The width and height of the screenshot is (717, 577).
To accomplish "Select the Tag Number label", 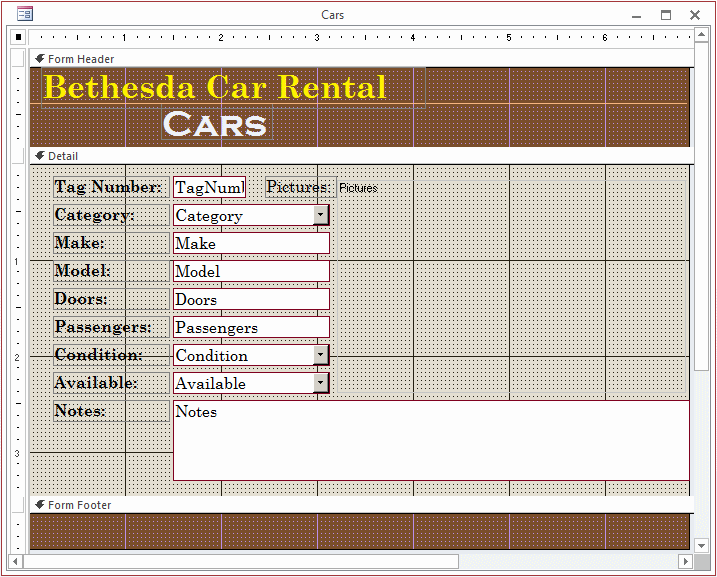I will 112,187.
